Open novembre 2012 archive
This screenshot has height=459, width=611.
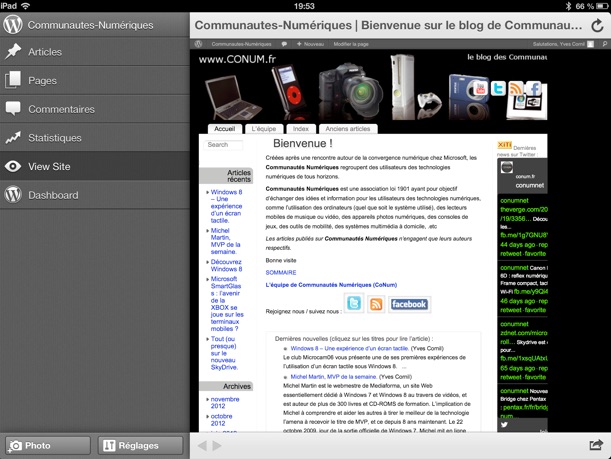pos(225,403)
